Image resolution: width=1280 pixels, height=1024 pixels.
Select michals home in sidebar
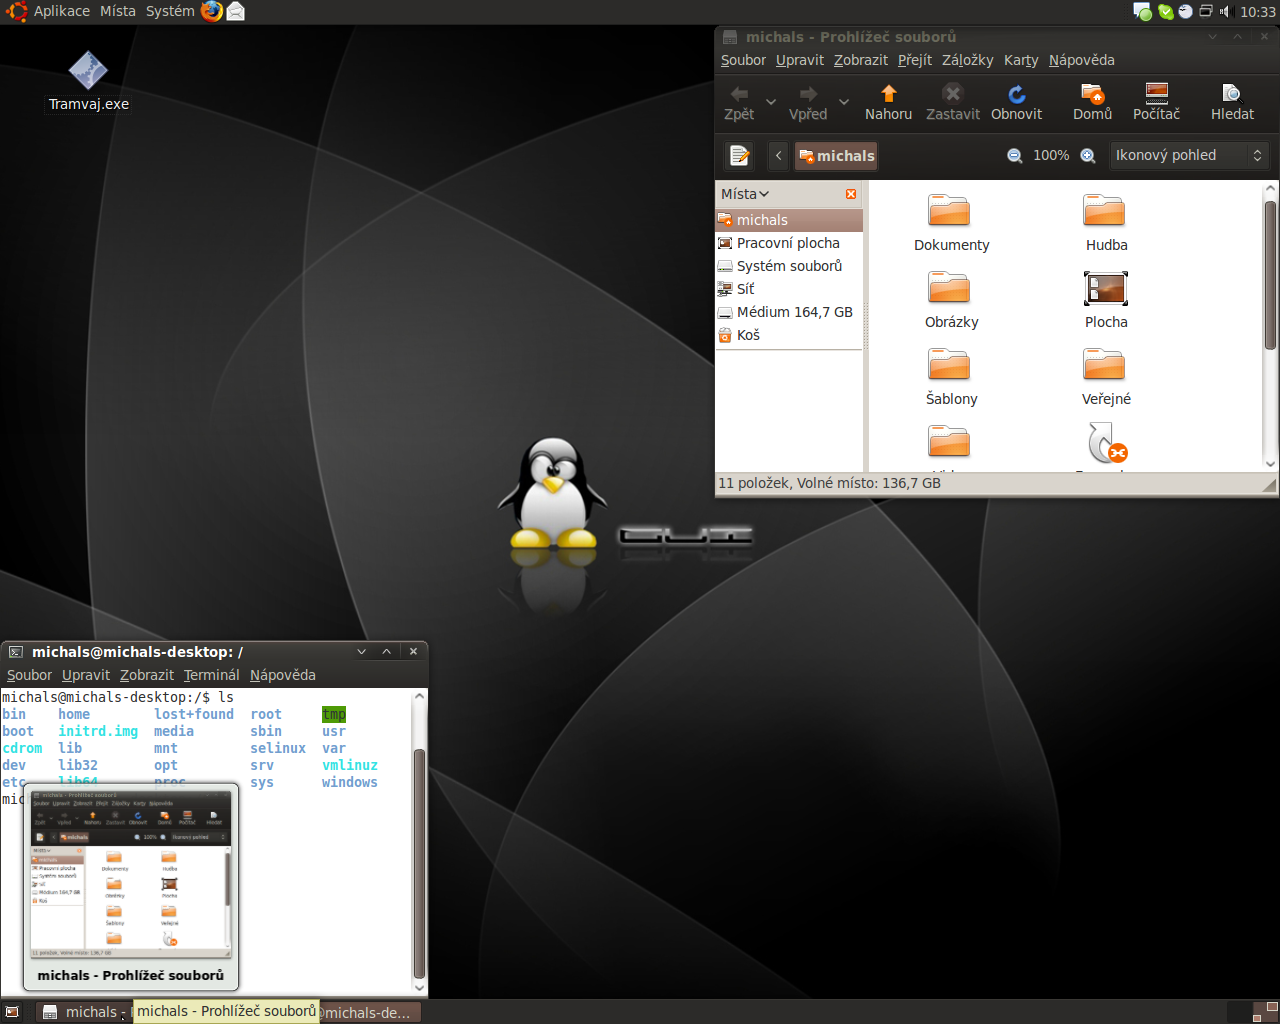click(x=789, y=220)
